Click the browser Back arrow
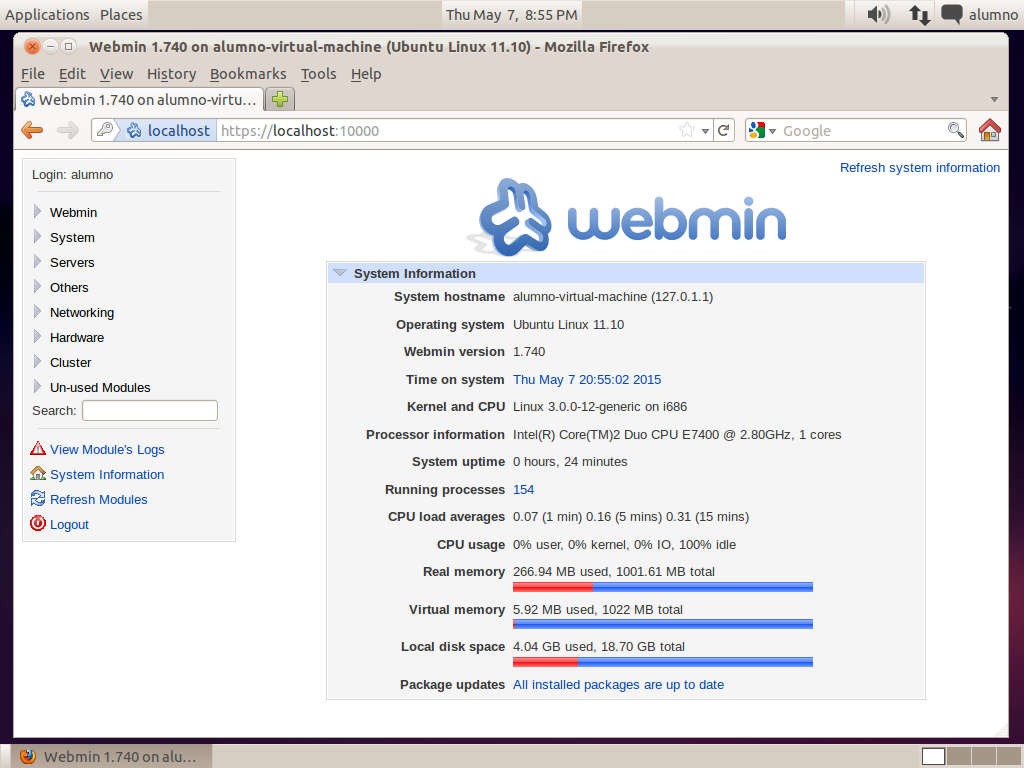This screenshot has height=768, width=1024. click(x=32, y=131)
